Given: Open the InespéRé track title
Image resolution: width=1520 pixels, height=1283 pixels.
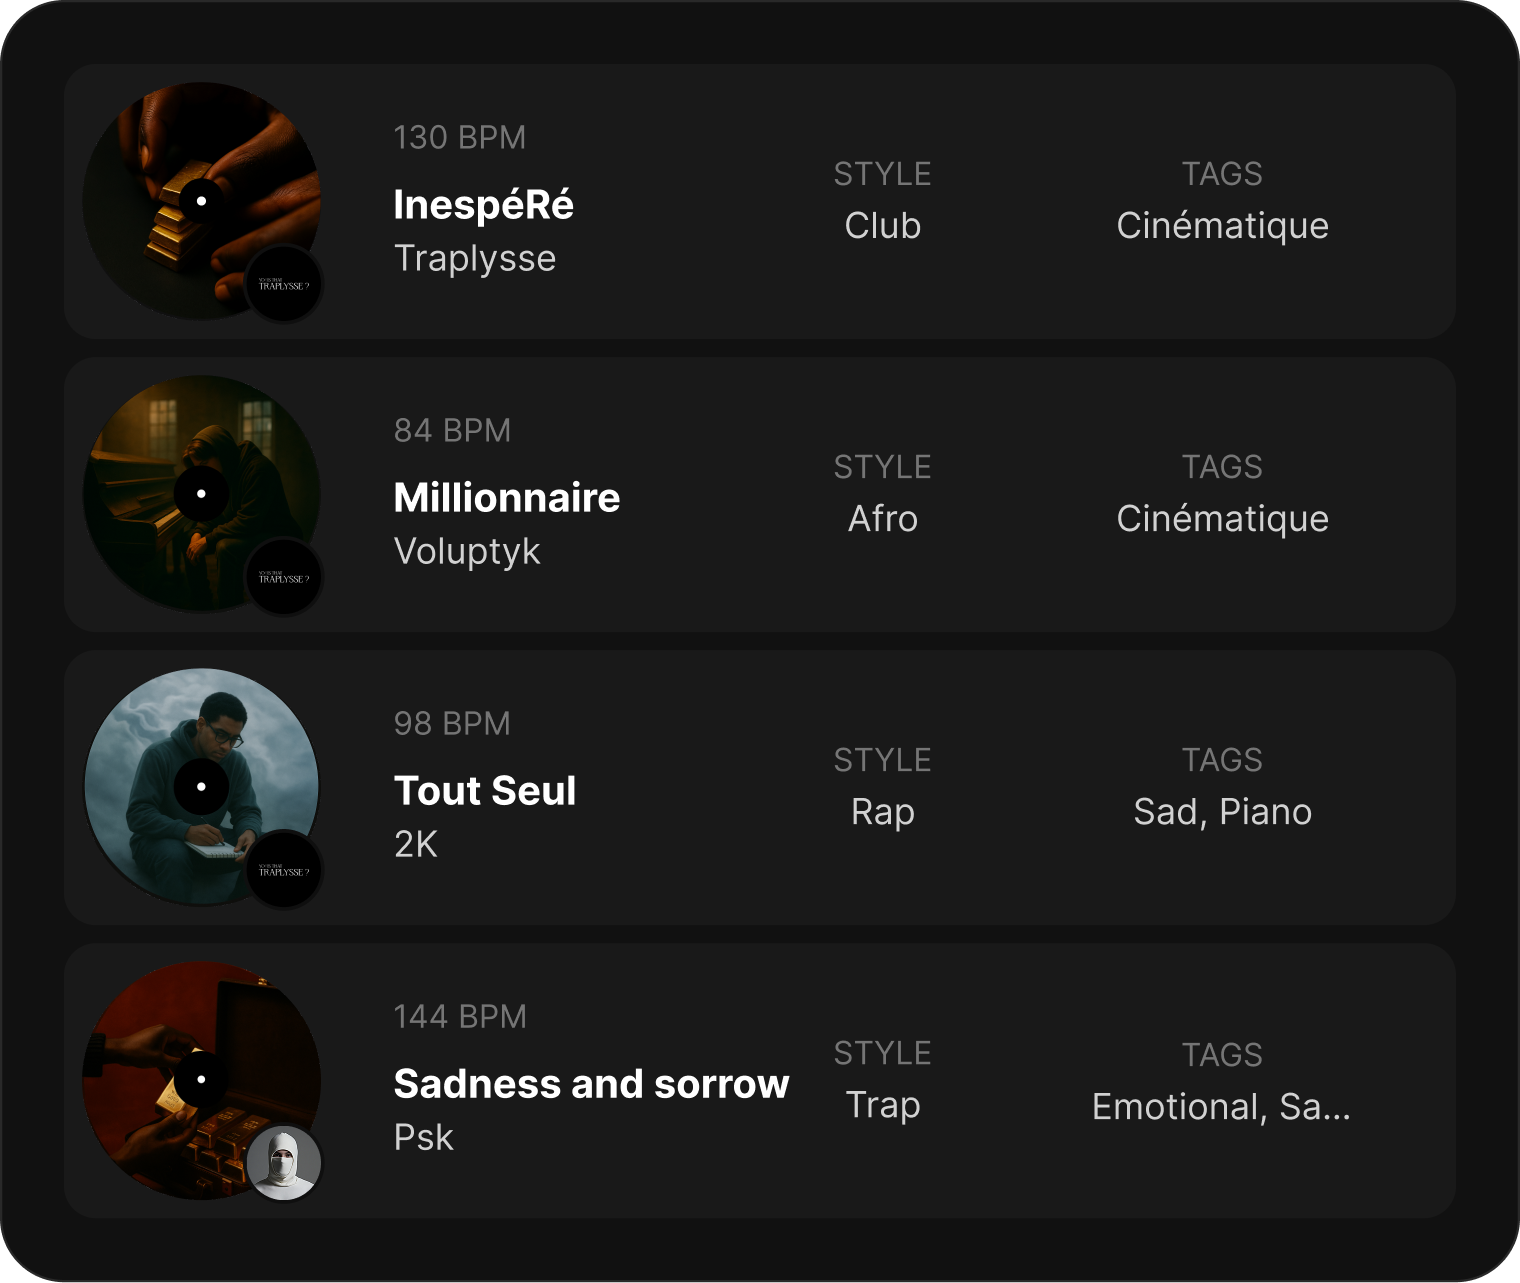Looking at the screenshot, I should pos(483,205).
